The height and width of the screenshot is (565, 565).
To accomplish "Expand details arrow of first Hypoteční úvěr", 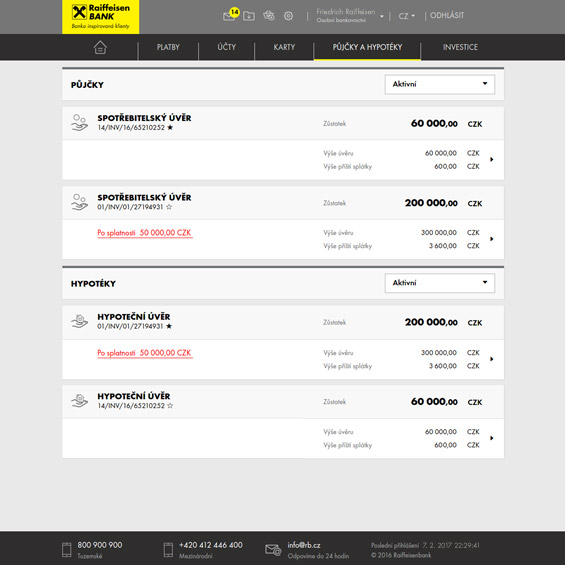I will pyautogui.click(x=491, y=359).
